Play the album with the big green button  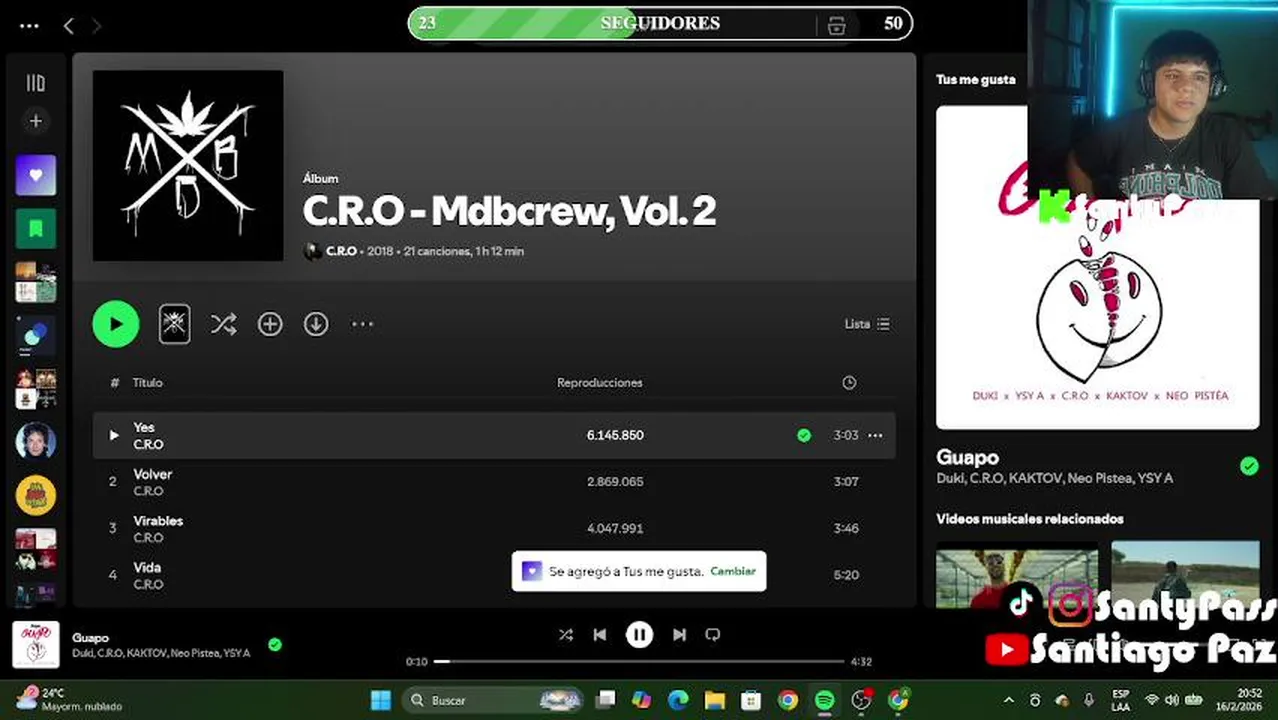tap(116, 324)
